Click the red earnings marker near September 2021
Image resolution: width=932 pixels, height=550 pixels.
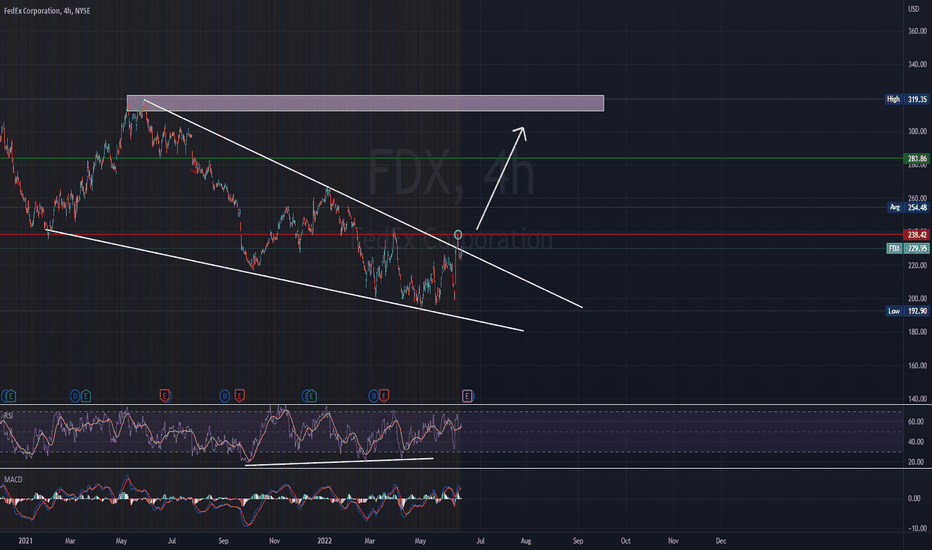[x=239, y=396]
